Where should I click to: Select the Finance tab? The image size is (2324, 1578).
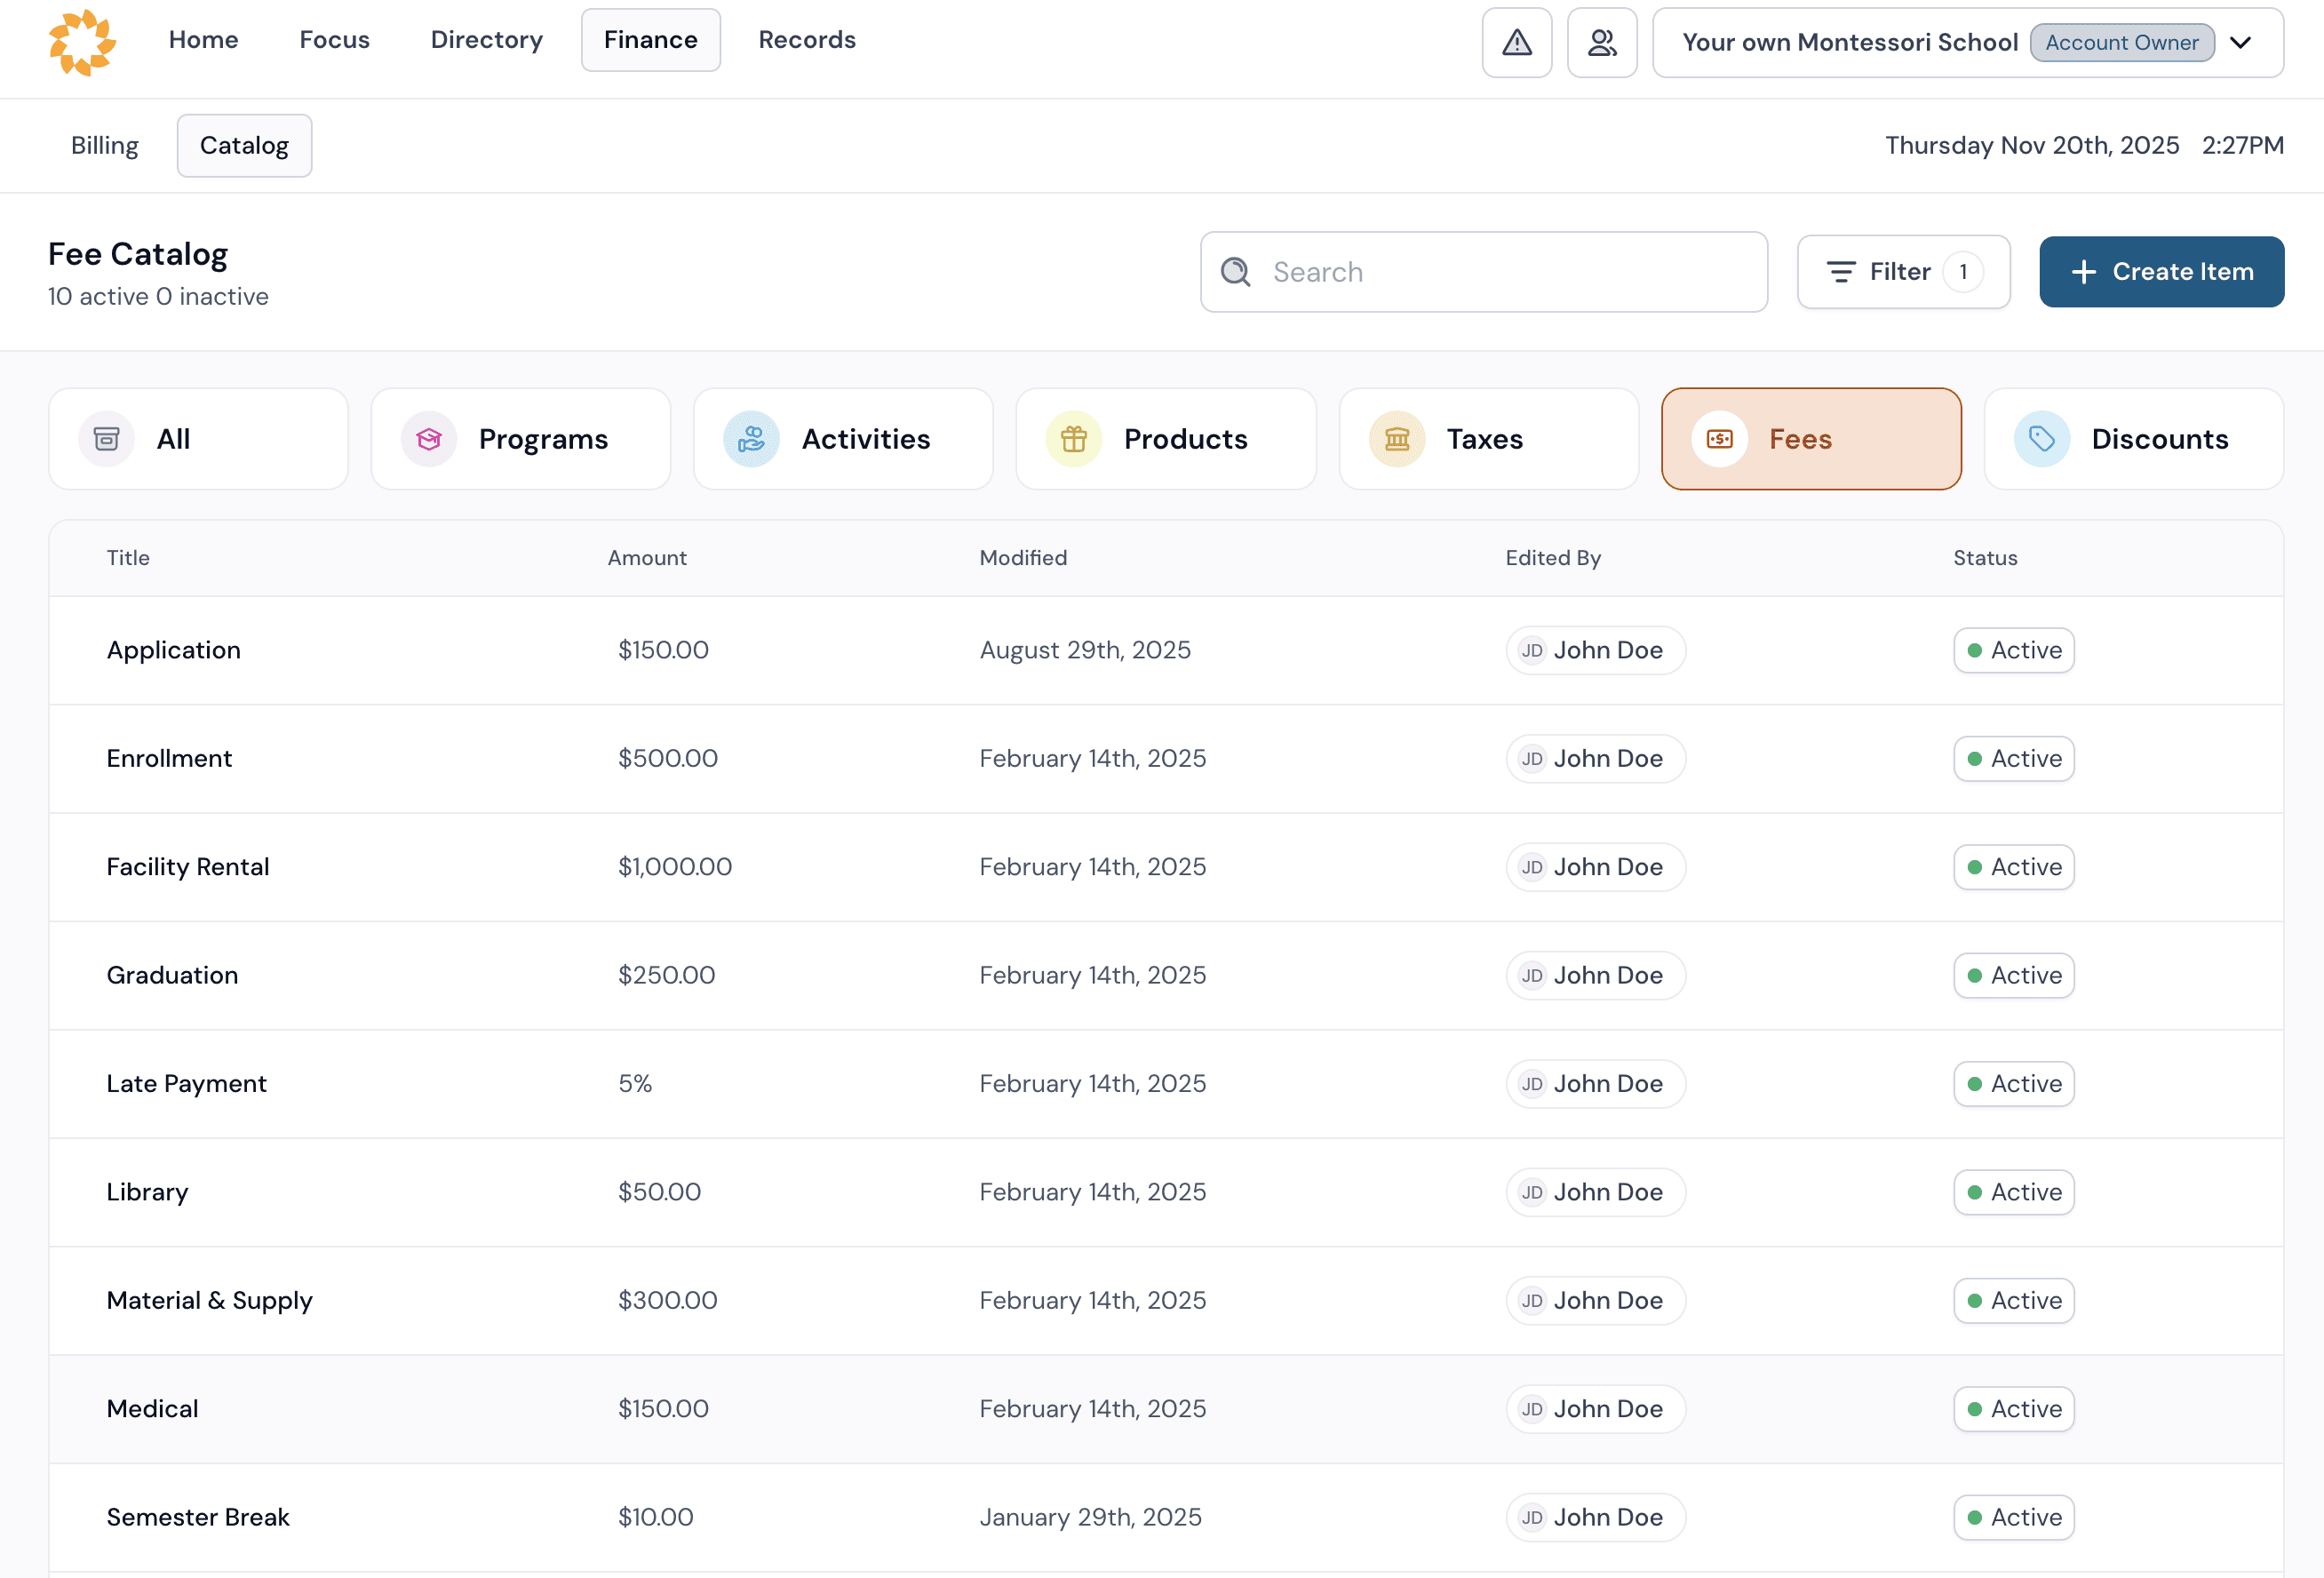click(650, 40)
